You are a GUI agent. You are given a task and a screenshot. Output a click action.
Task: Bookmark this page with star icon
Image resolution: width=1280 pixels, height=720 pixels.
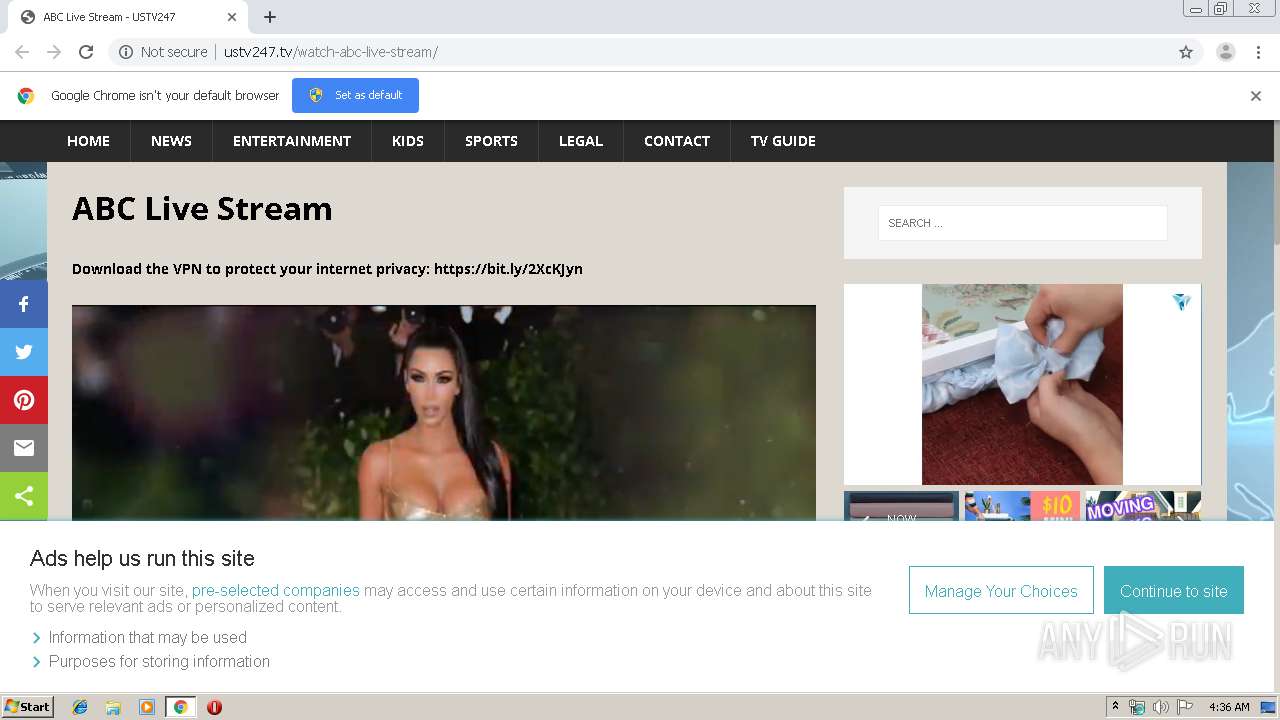click(1186, 52)
